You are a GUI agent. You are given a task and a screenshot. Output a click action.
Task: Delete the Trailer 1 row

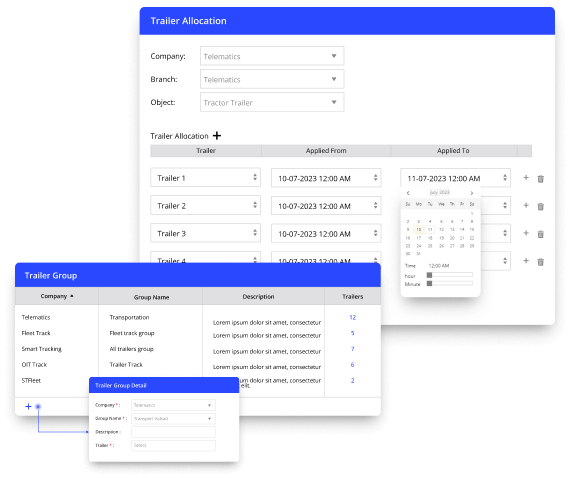(541, 178)
